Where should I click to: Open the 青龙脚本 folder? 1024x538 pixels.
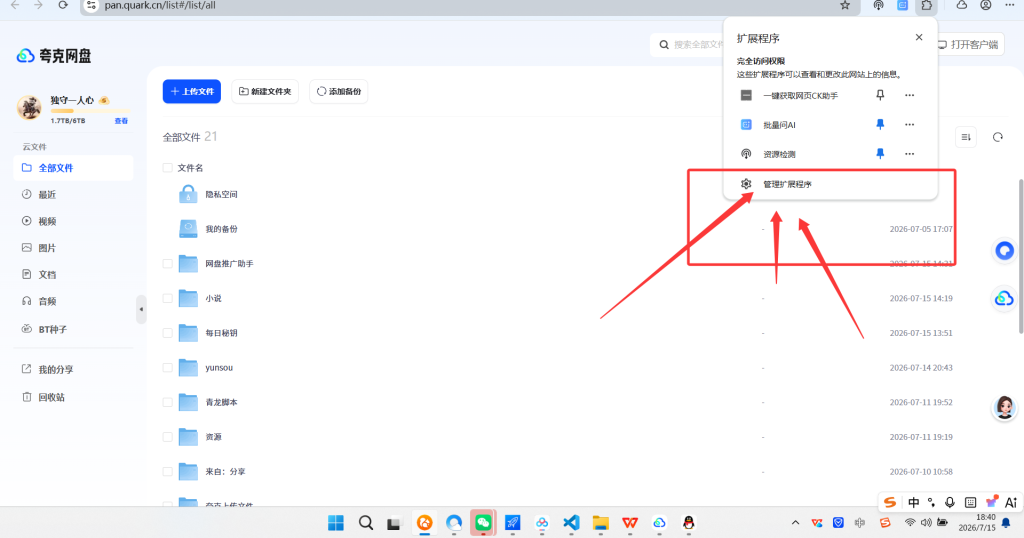coord(221,402)
